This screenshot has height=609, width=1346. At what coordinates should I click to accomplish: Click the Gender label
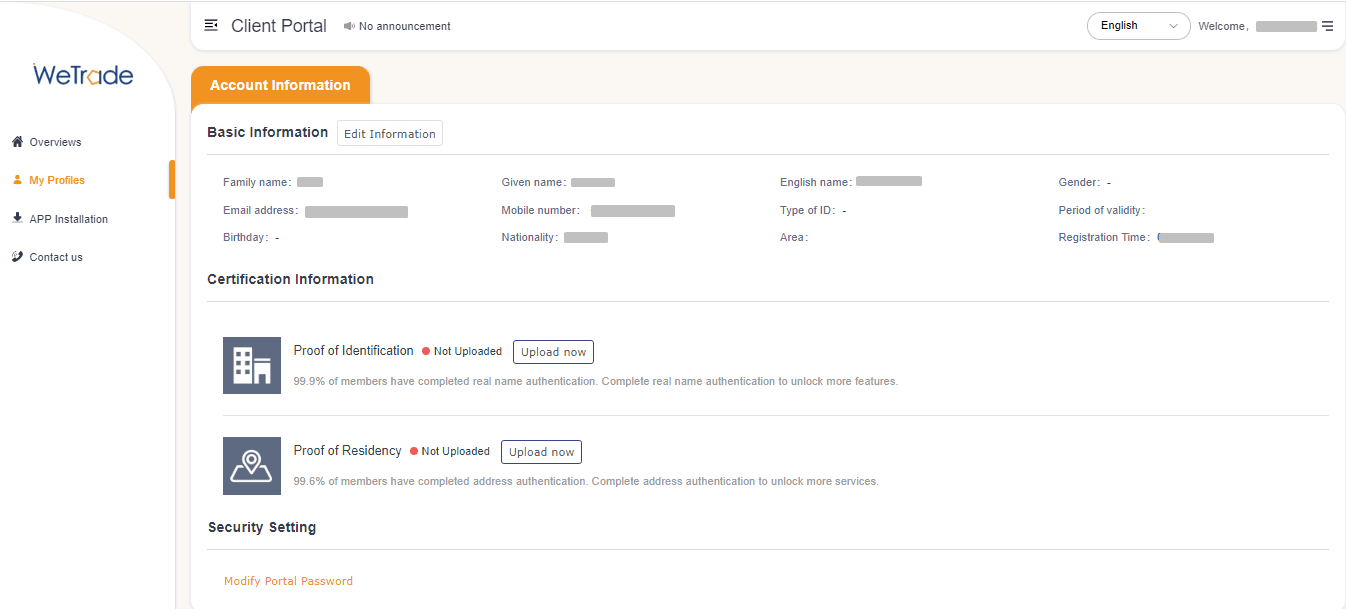1080,182
